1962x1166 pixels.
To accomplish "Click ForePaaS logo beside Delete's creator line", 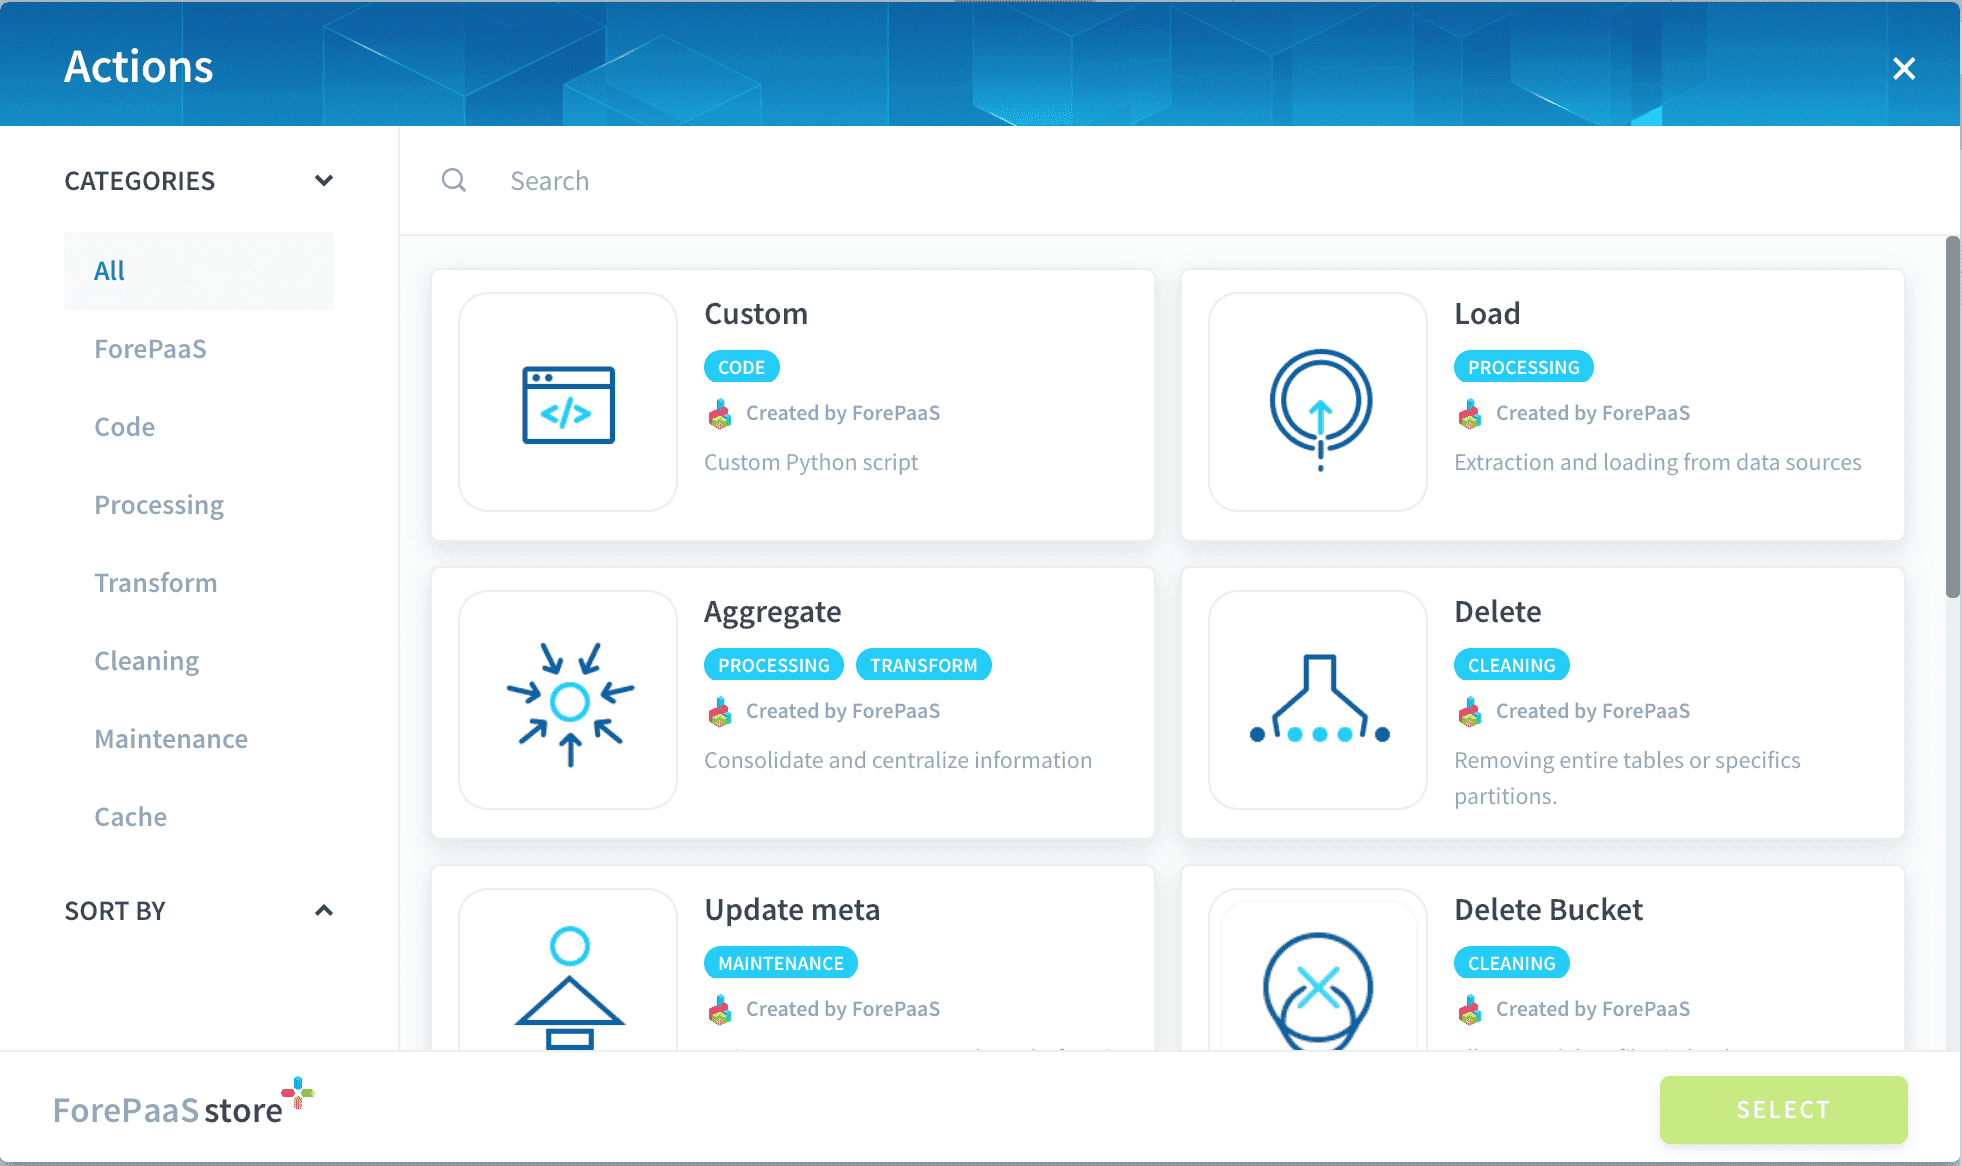I will coord(1470,711).
